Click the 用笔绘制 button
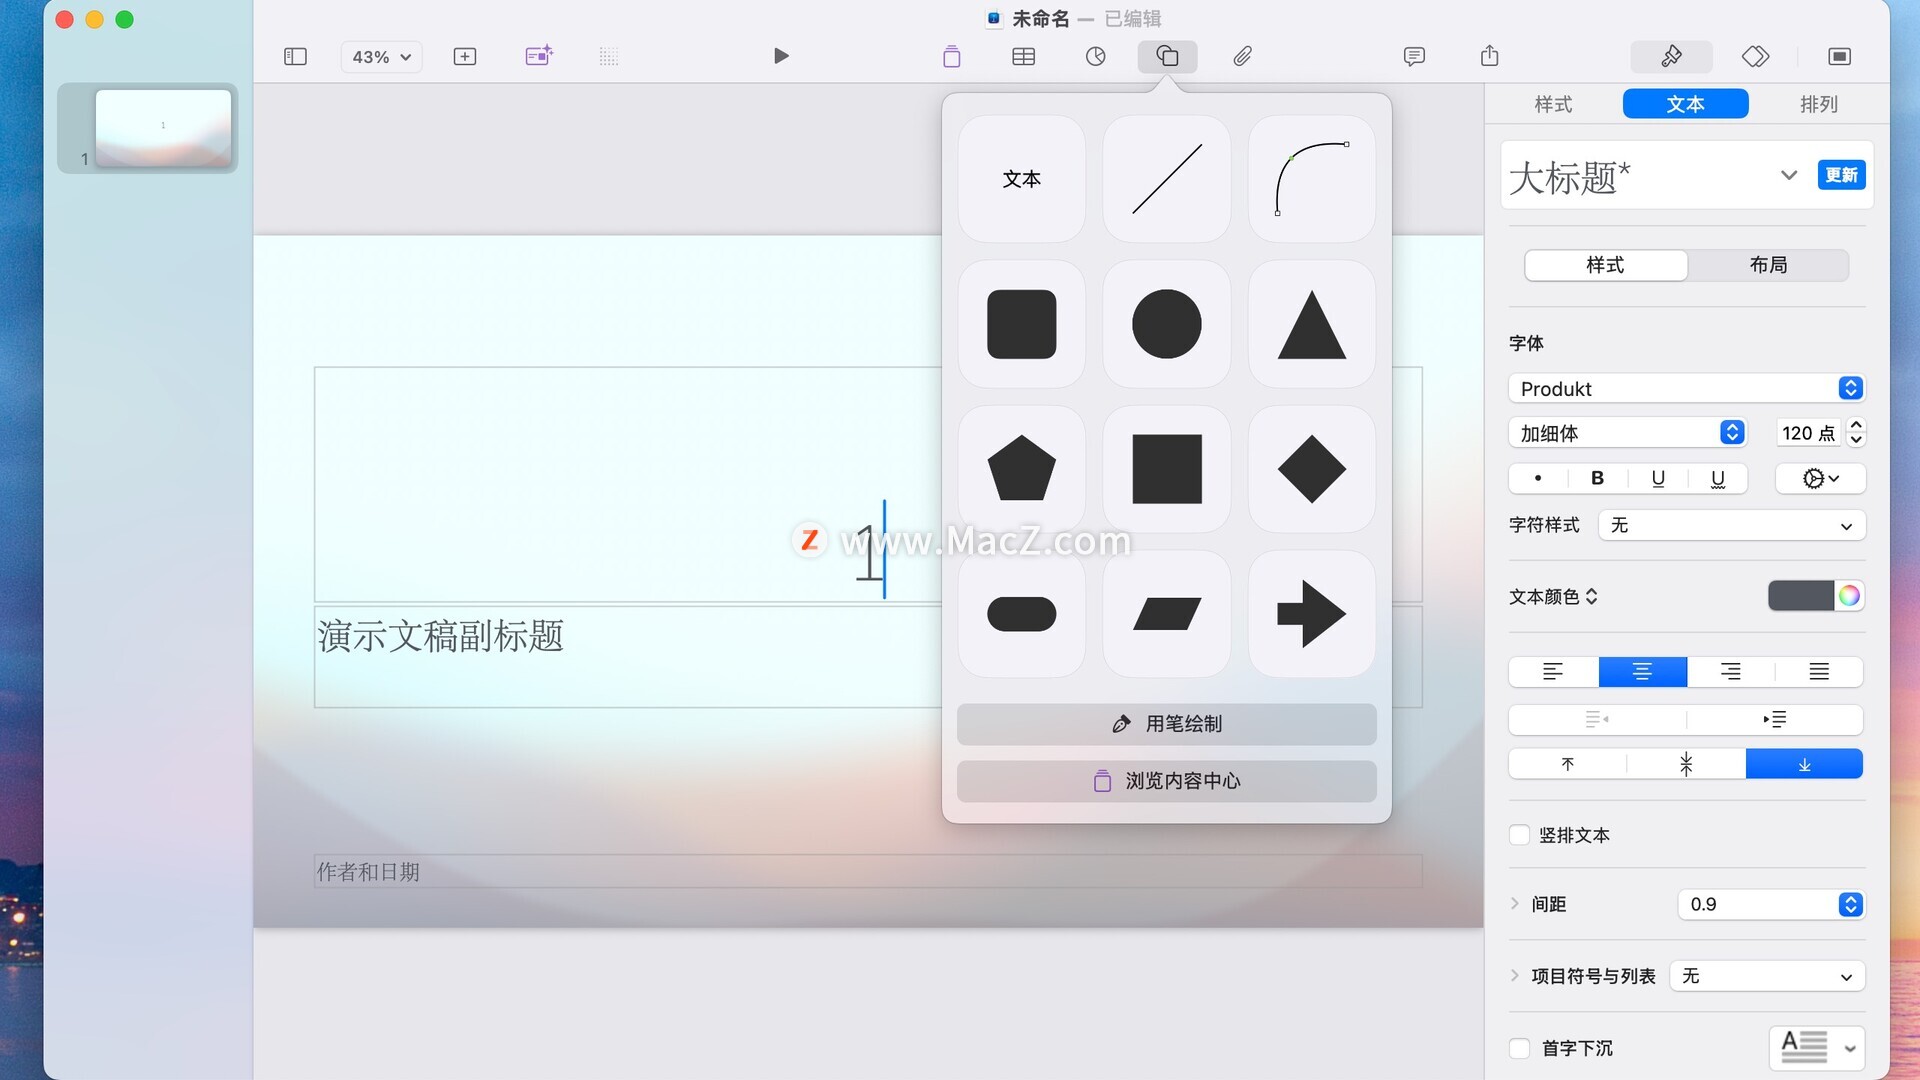Image resolution: width=1920 pixels, height=1080 pixels. click(x=1166, y=724)
